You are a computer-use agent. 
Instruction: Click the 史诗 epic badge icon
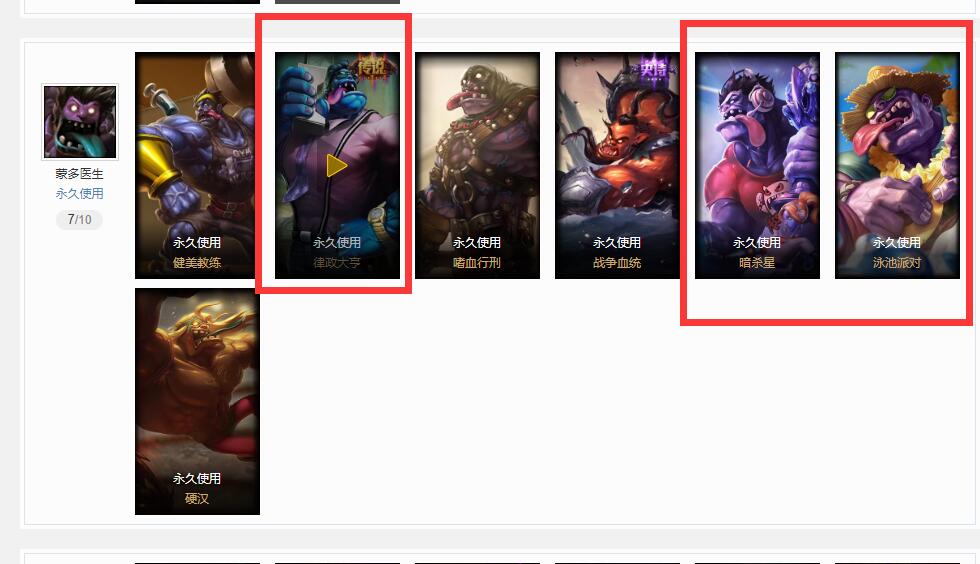(654, 66)
